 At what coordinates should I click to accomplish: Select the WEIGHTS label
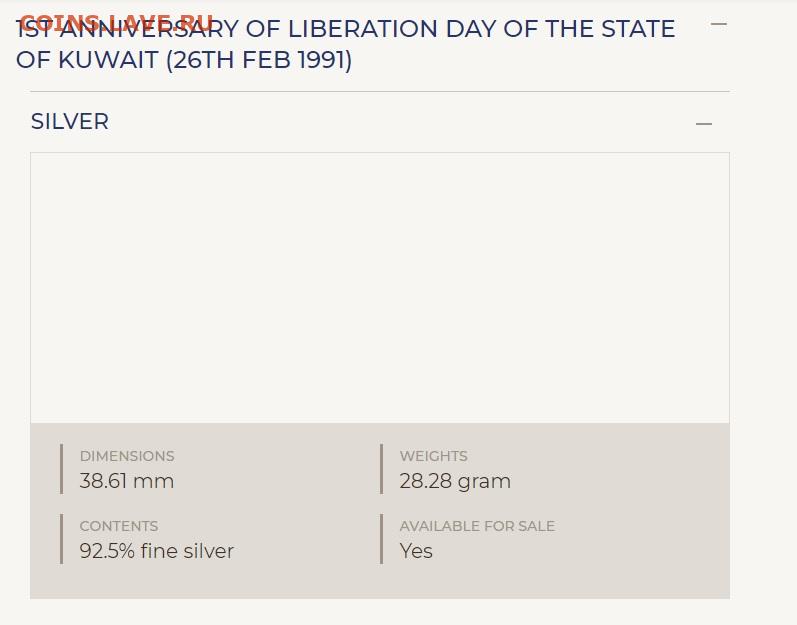click(433, 456)
